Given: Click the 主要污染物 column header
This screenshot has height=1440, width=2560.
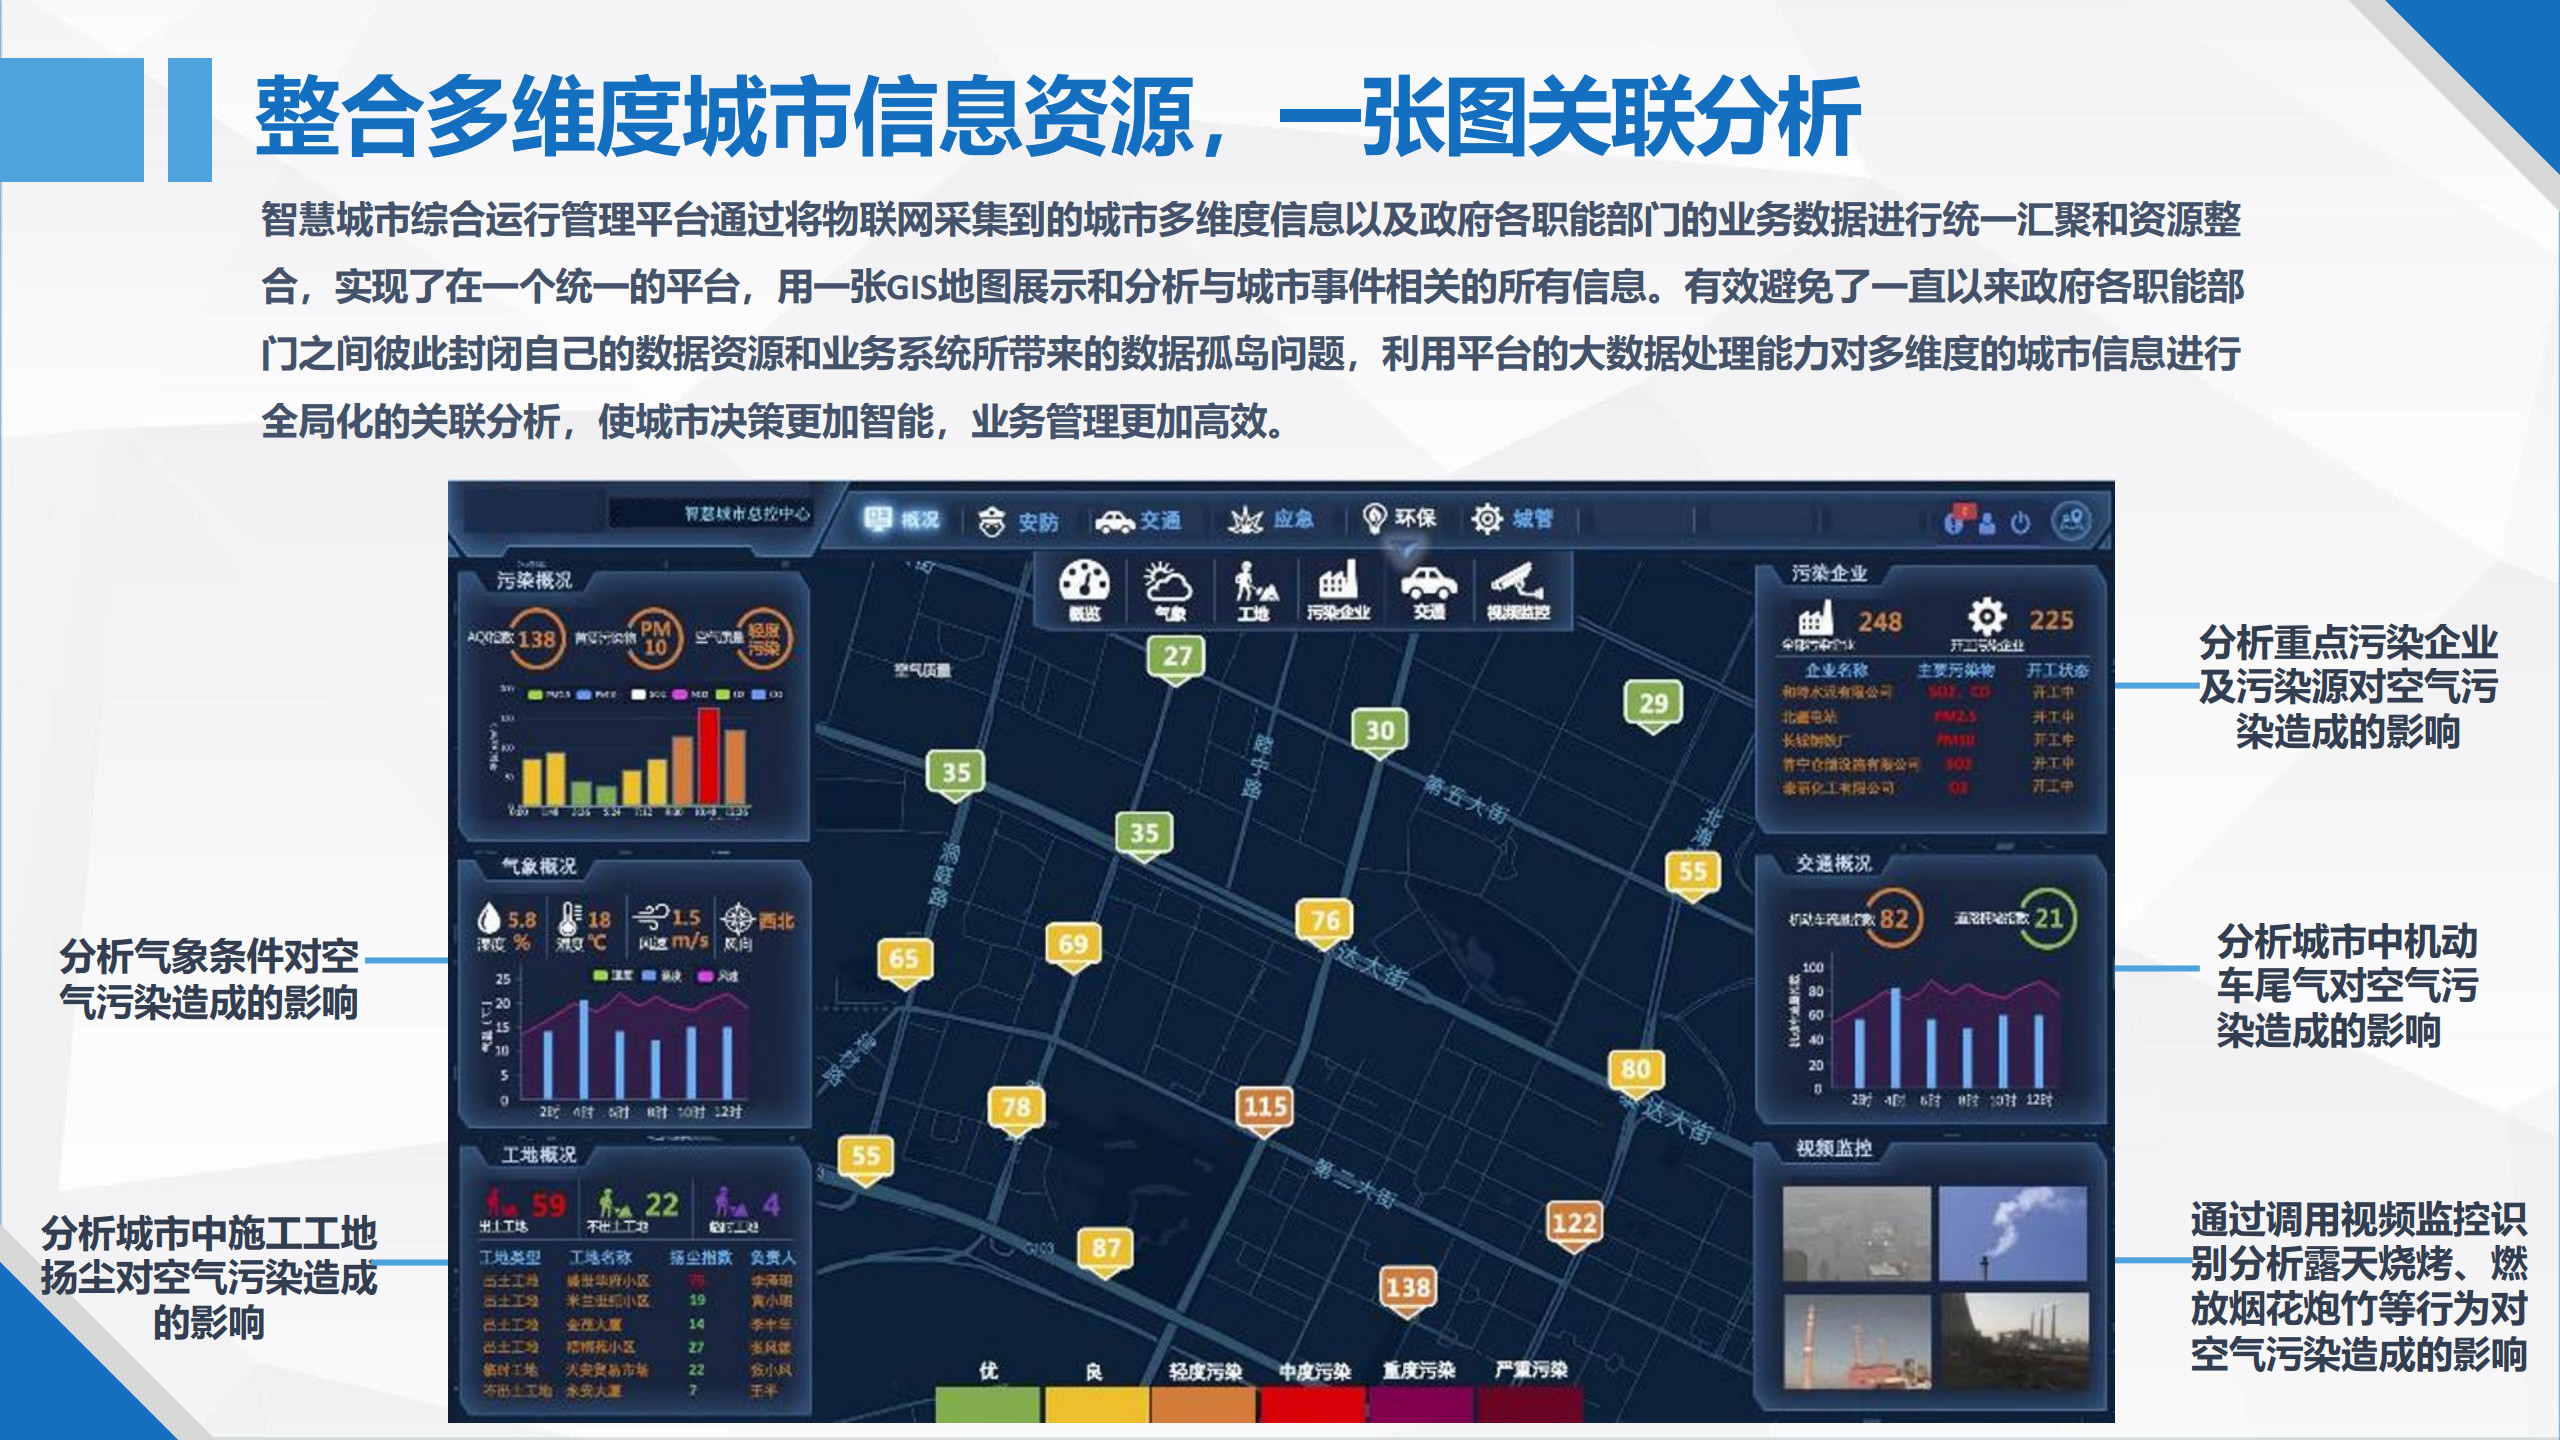Looking at the screenshot, I should pyautogui.click(x=1955, y=670).
